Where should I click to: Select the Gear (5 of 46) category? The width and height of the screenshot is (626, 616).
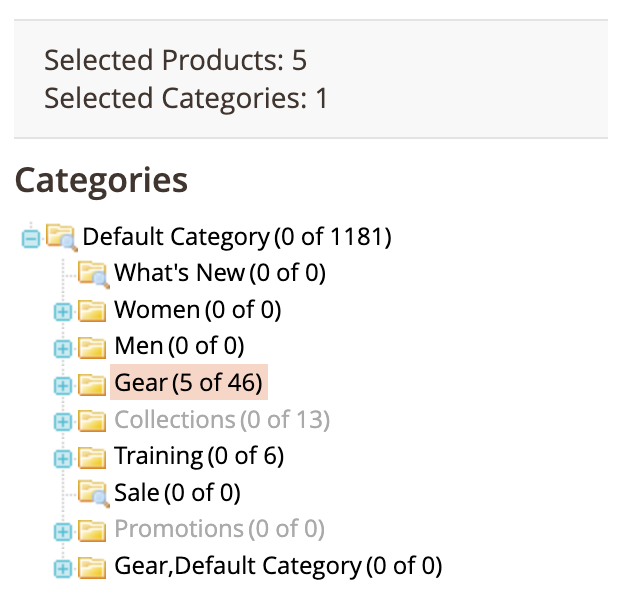(x=188, y=383)
